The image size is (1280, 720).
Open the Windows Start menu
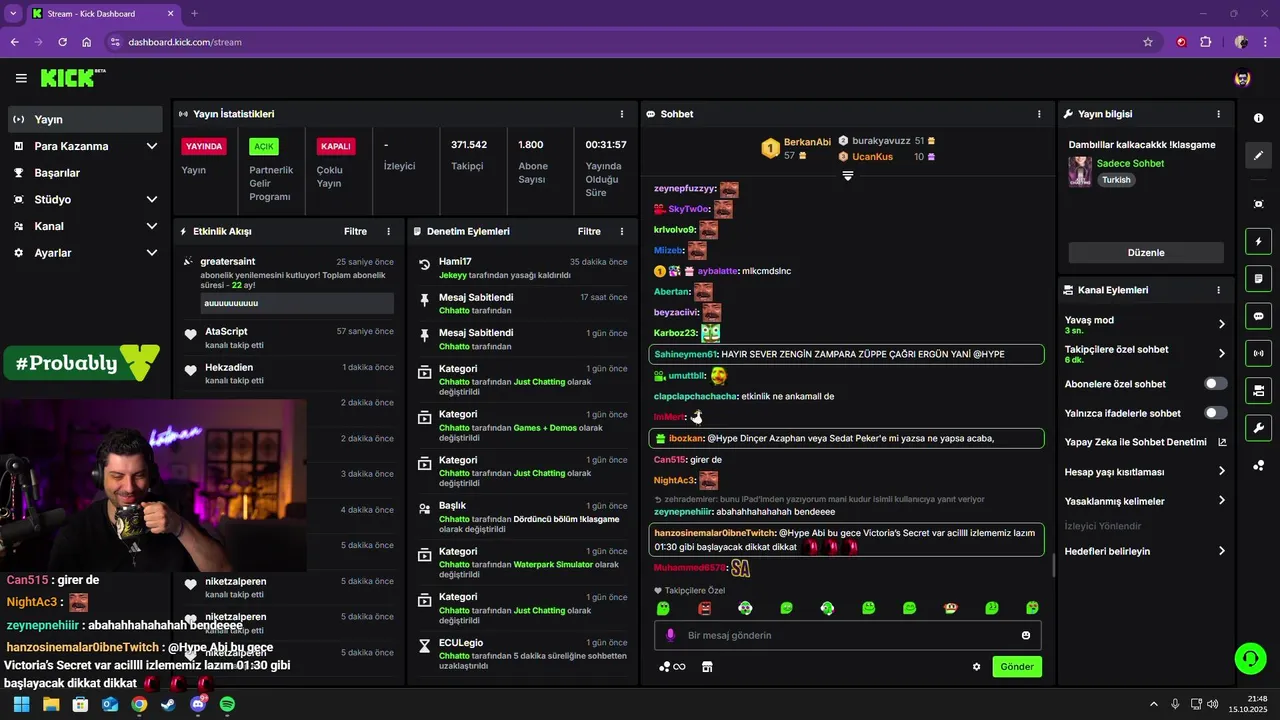(22, 704)
